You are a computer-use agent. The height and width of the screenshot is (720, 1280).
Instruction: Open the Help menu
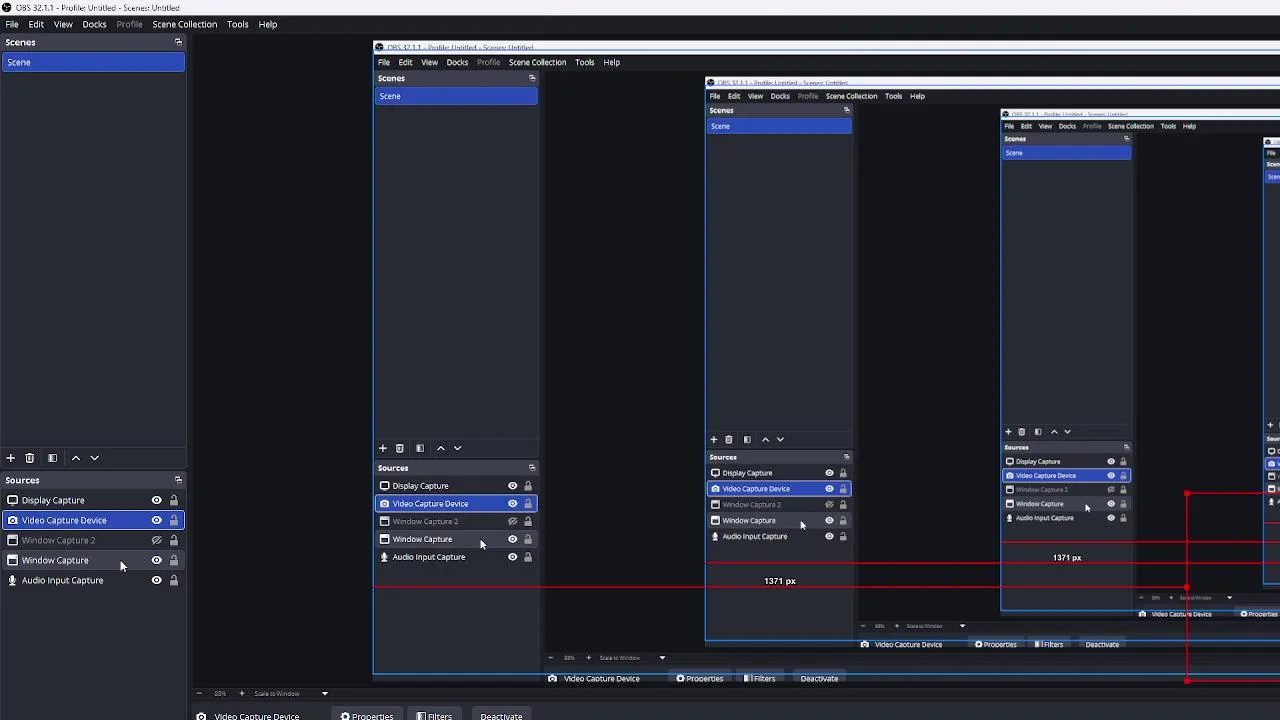click(x=268, y=24)
